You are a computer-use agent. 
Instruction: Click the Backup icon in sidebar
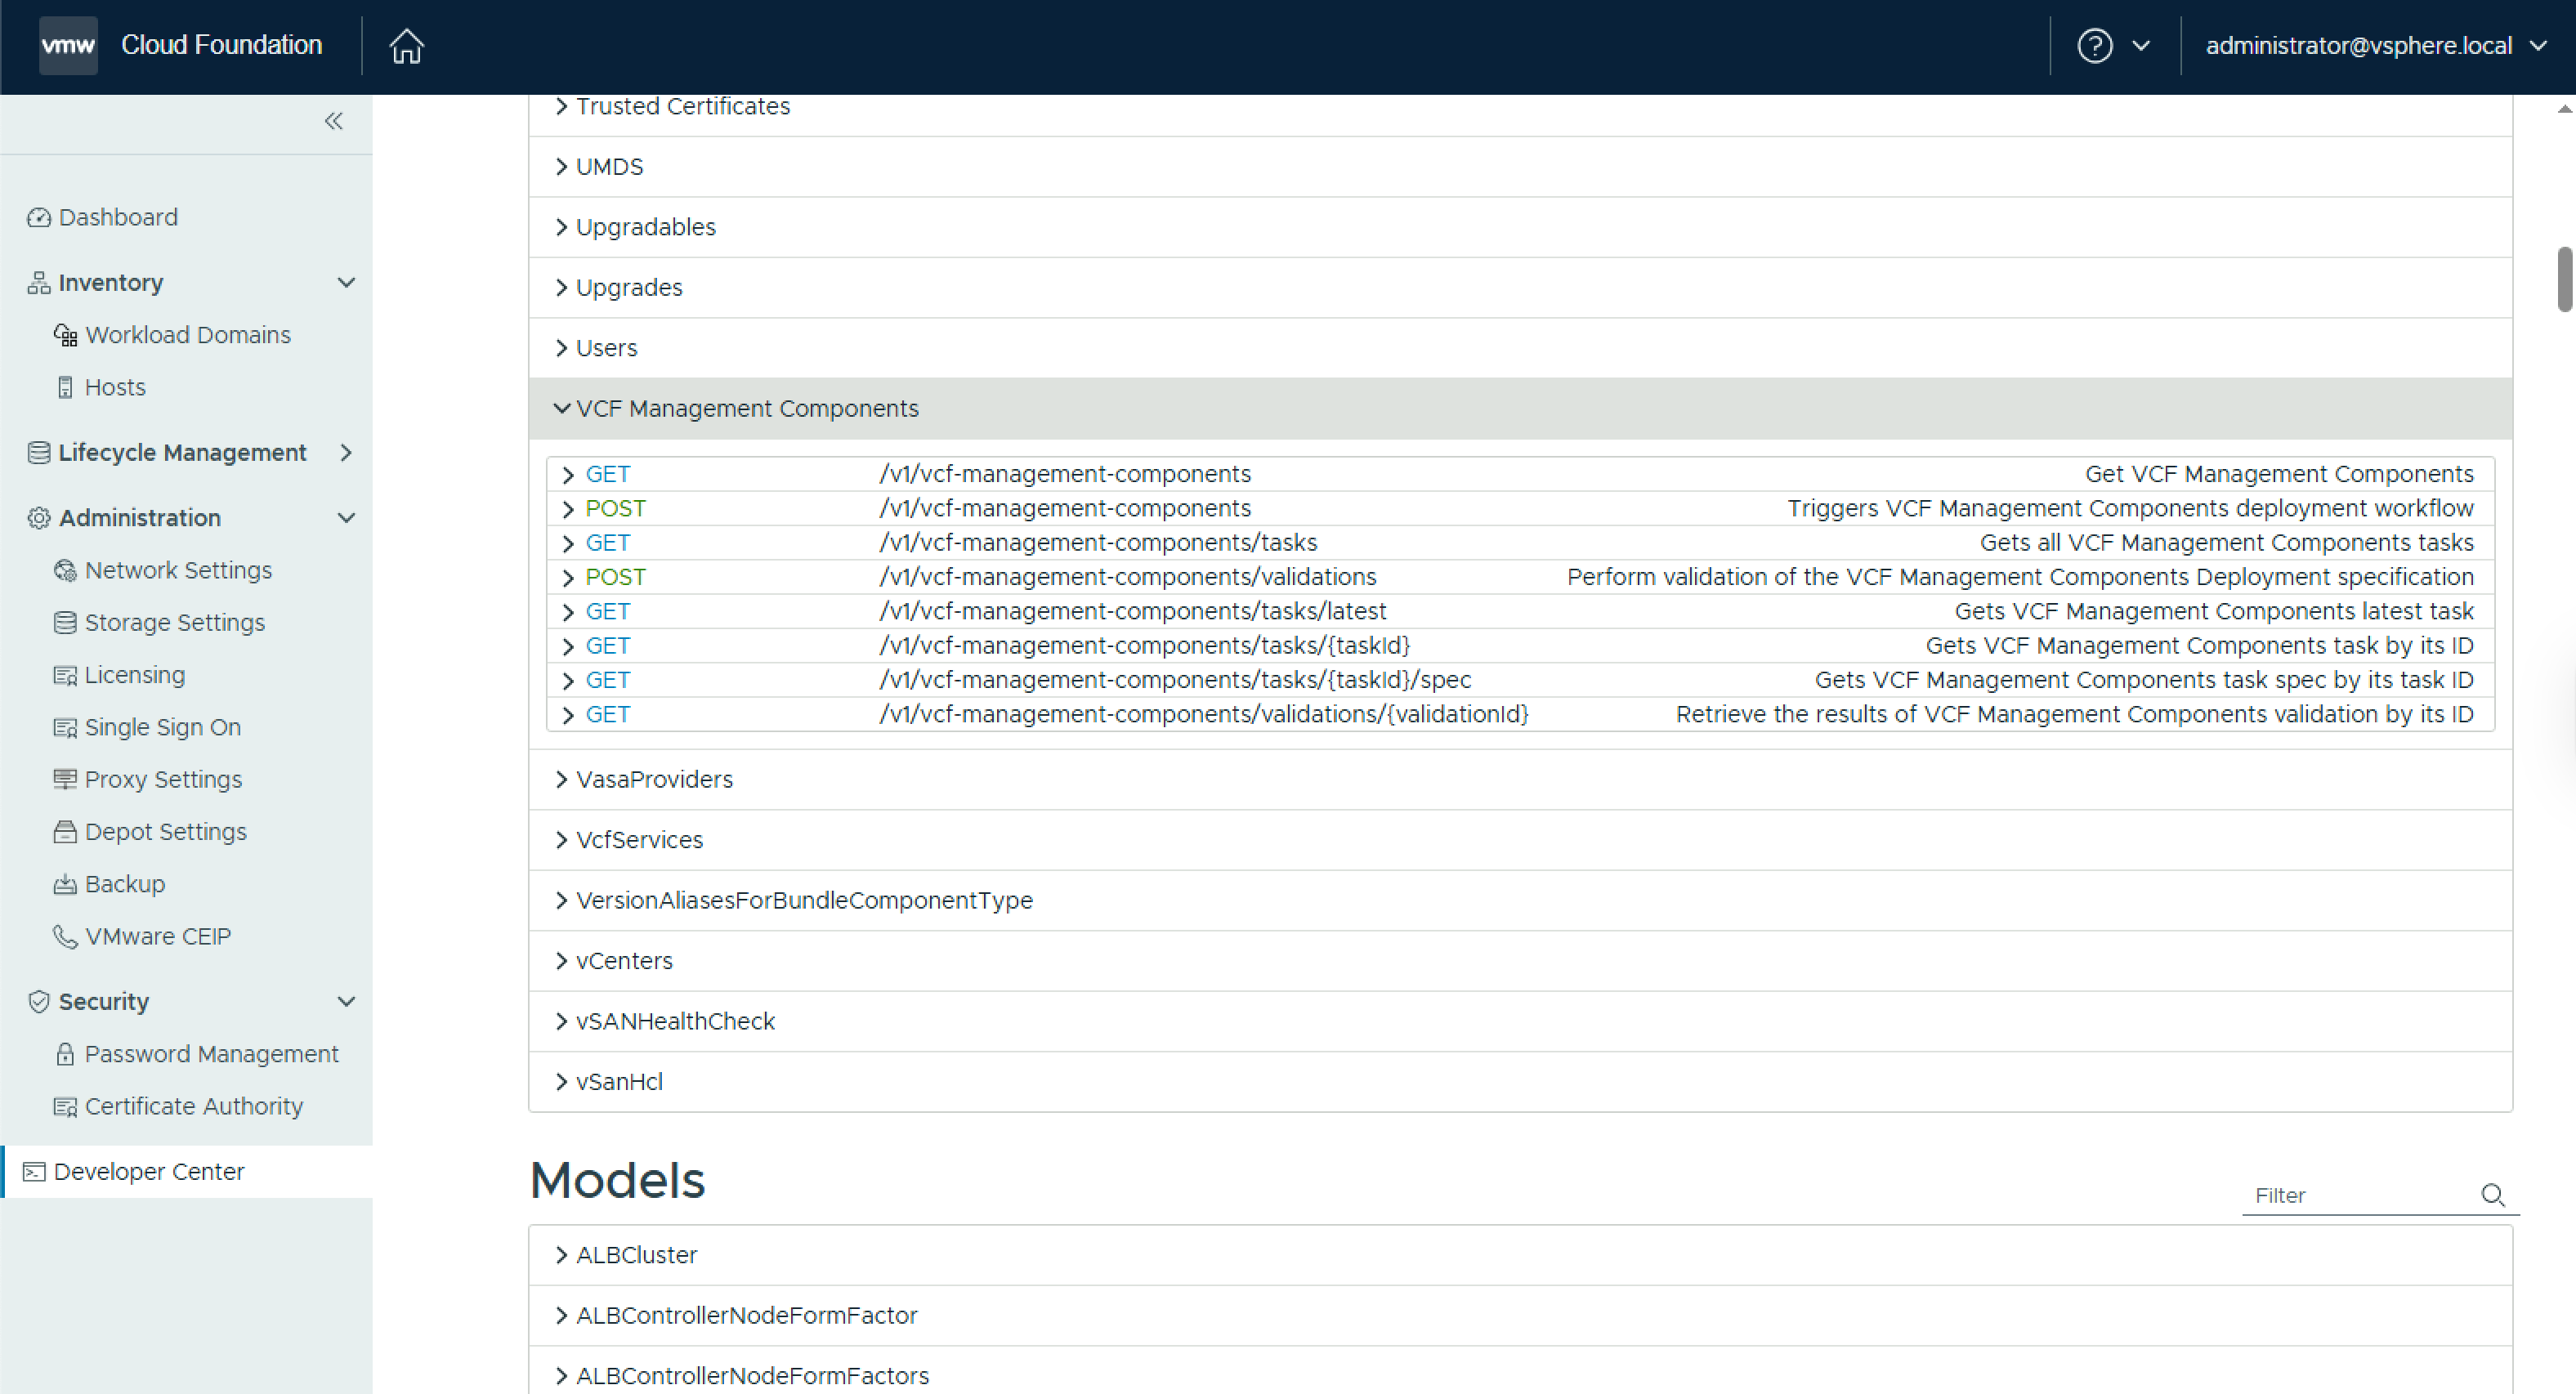(x=65, y=885)
